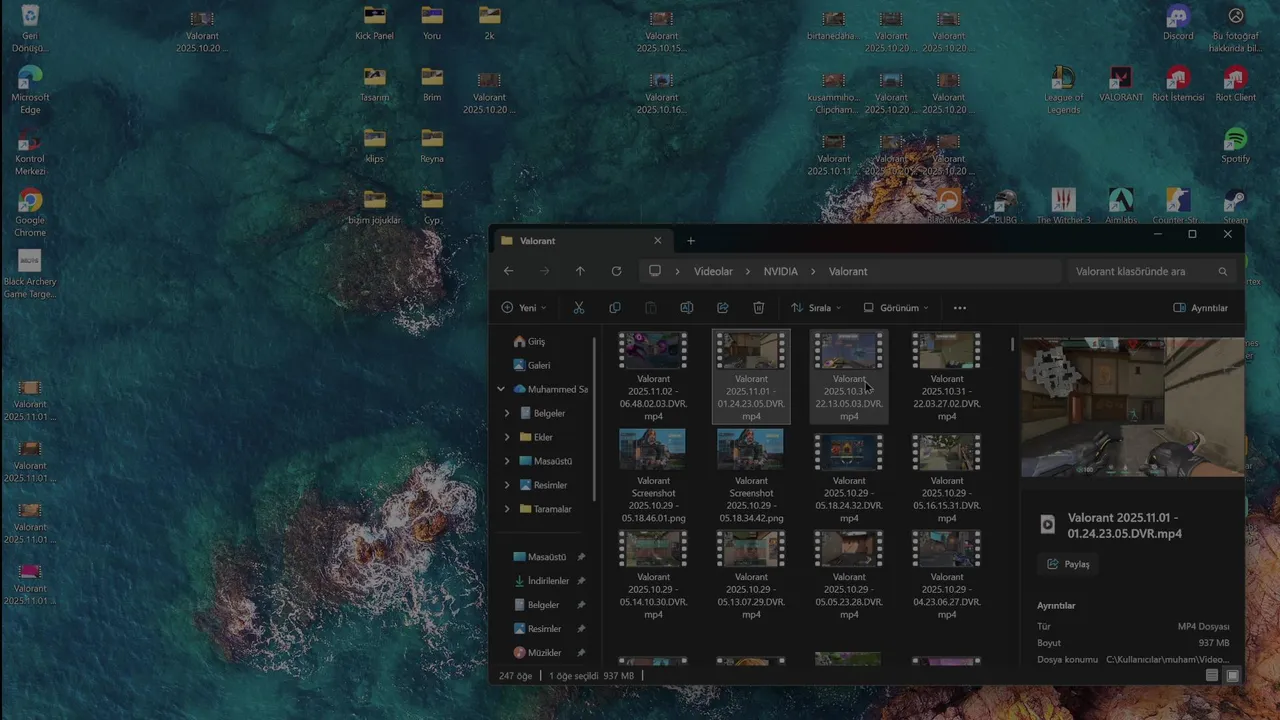Select the Geri Dönüşüm recycle bin icon
This screenshot has height=720, width=1280.
[x=30, y=28]
